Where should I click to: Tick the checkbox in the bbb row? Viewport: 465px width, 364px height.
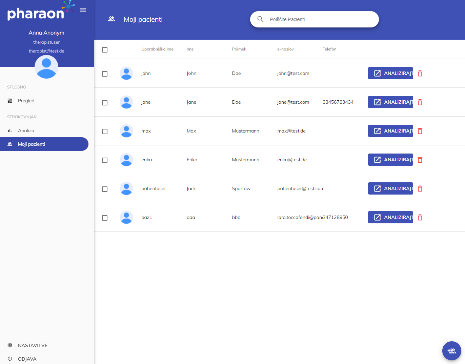pos(105,218)
